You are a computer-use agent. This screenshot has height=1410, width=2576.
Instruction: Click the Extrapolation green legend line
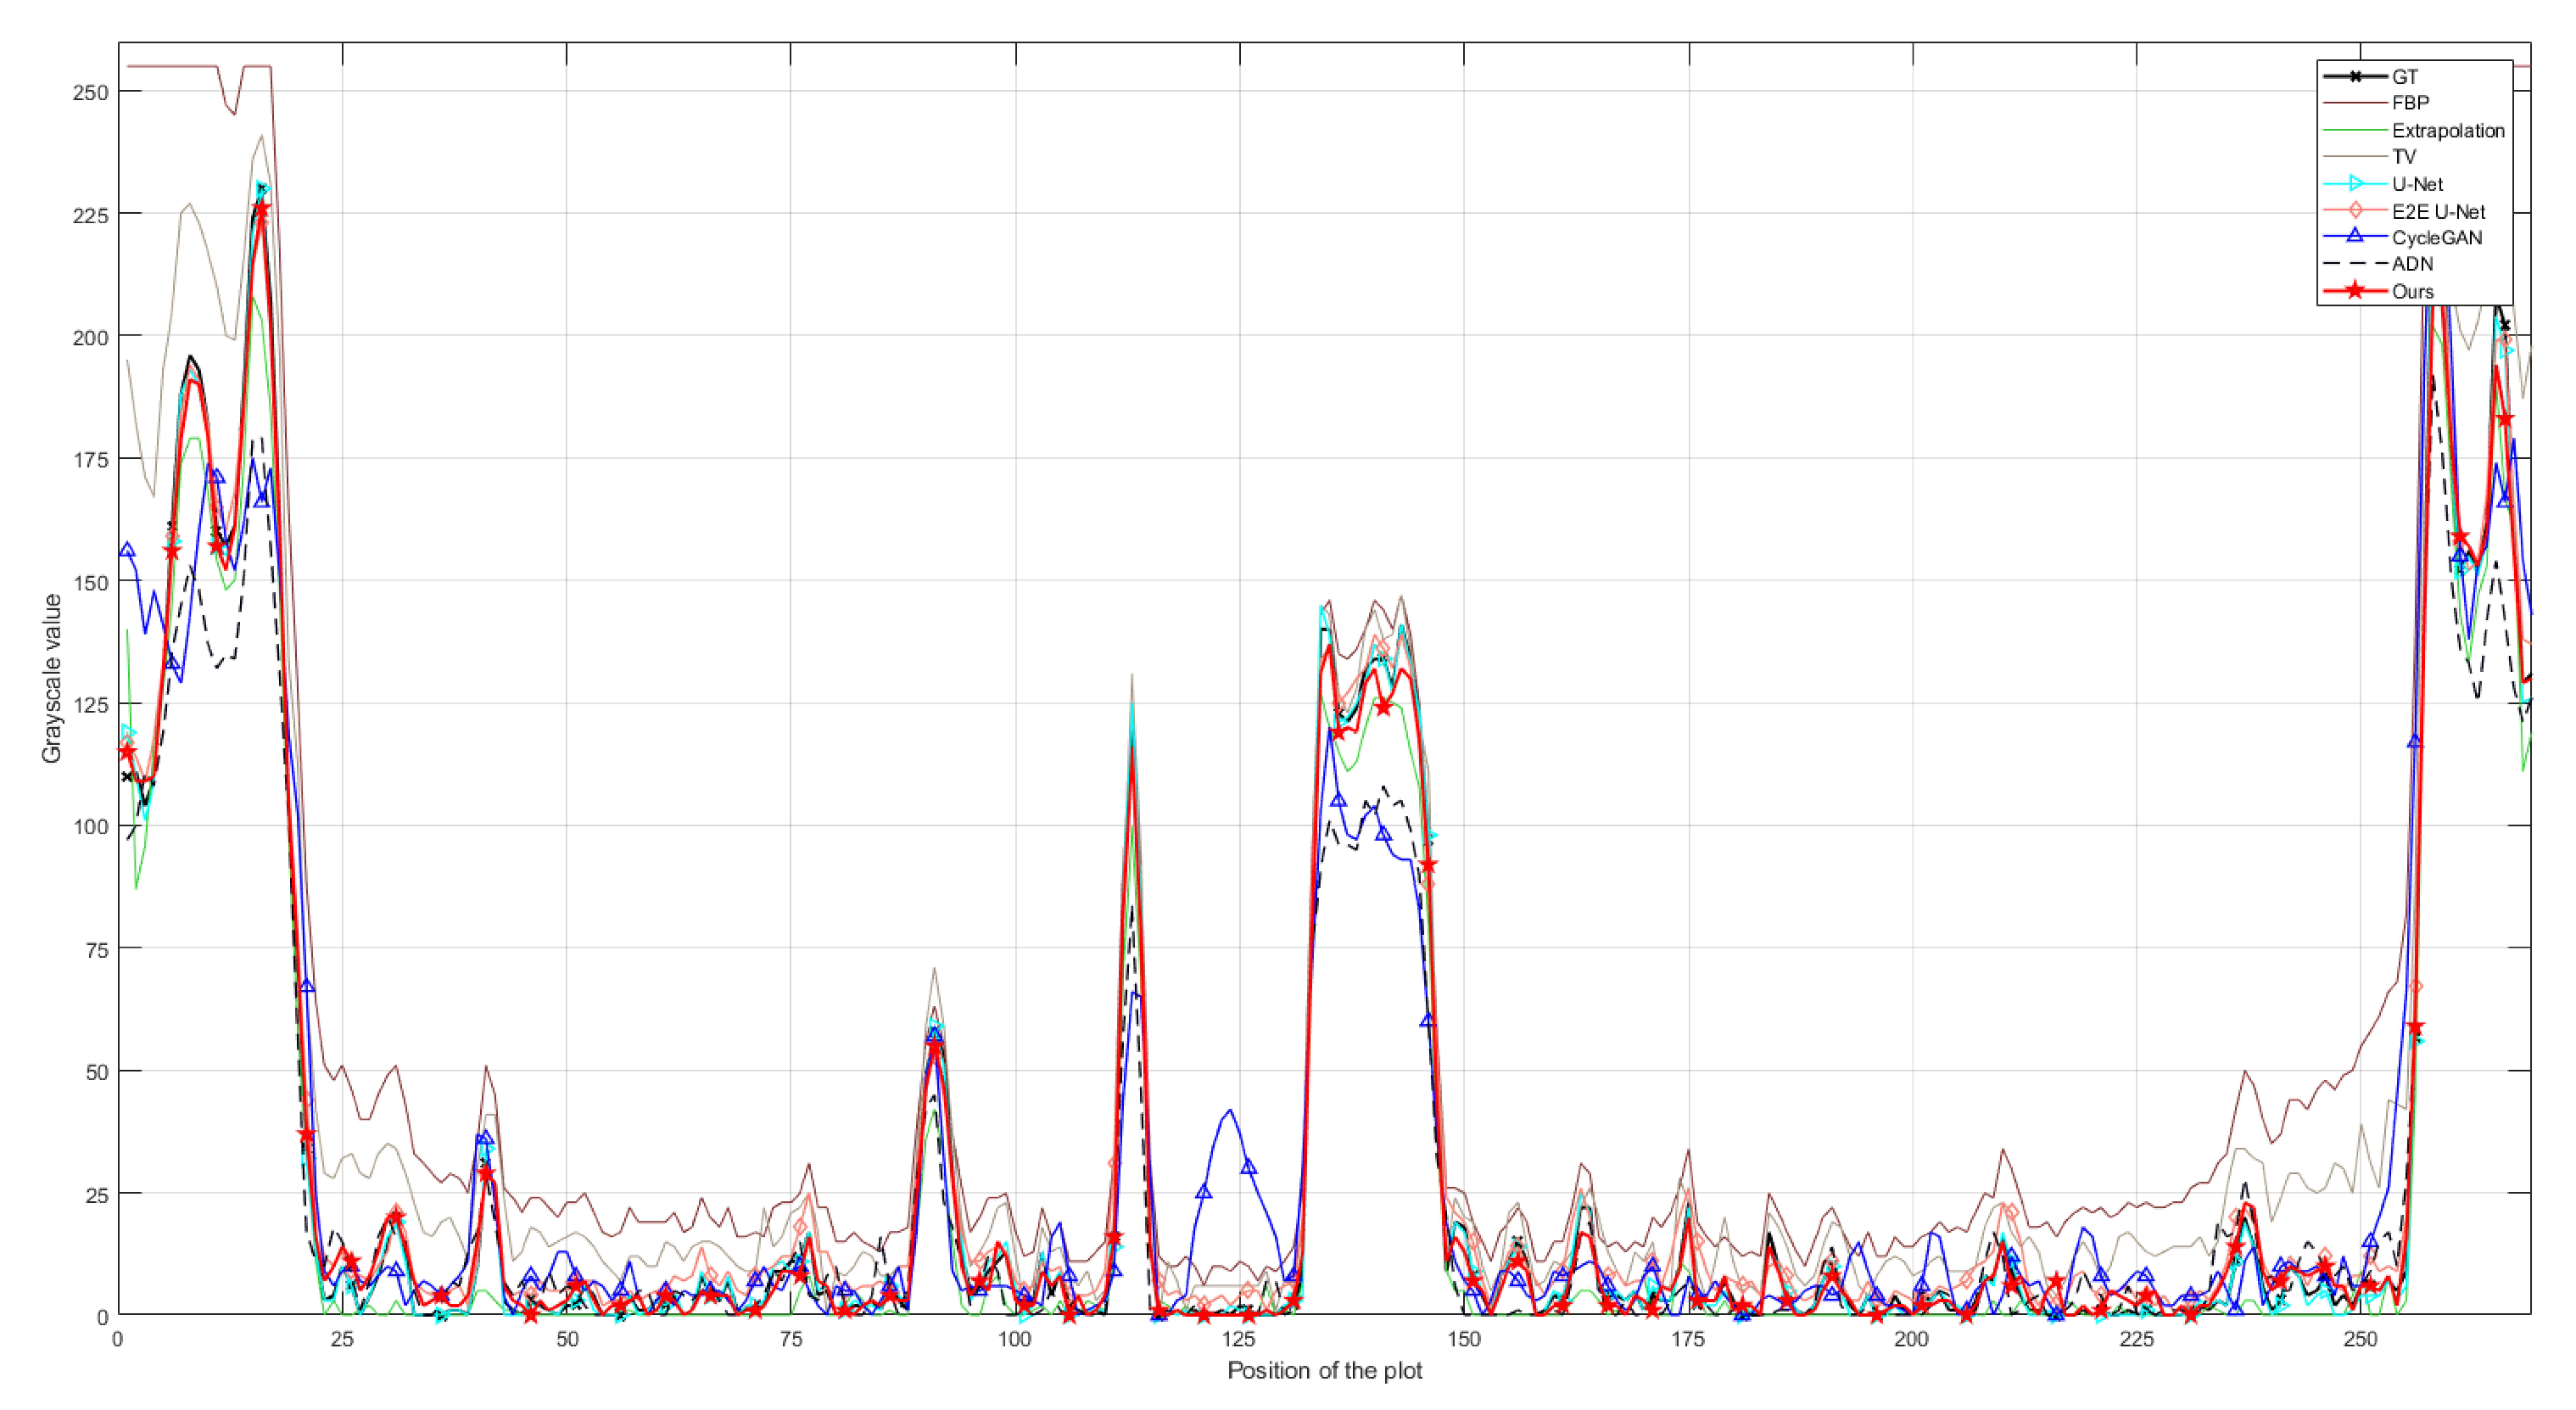(x=2355, y=130)
